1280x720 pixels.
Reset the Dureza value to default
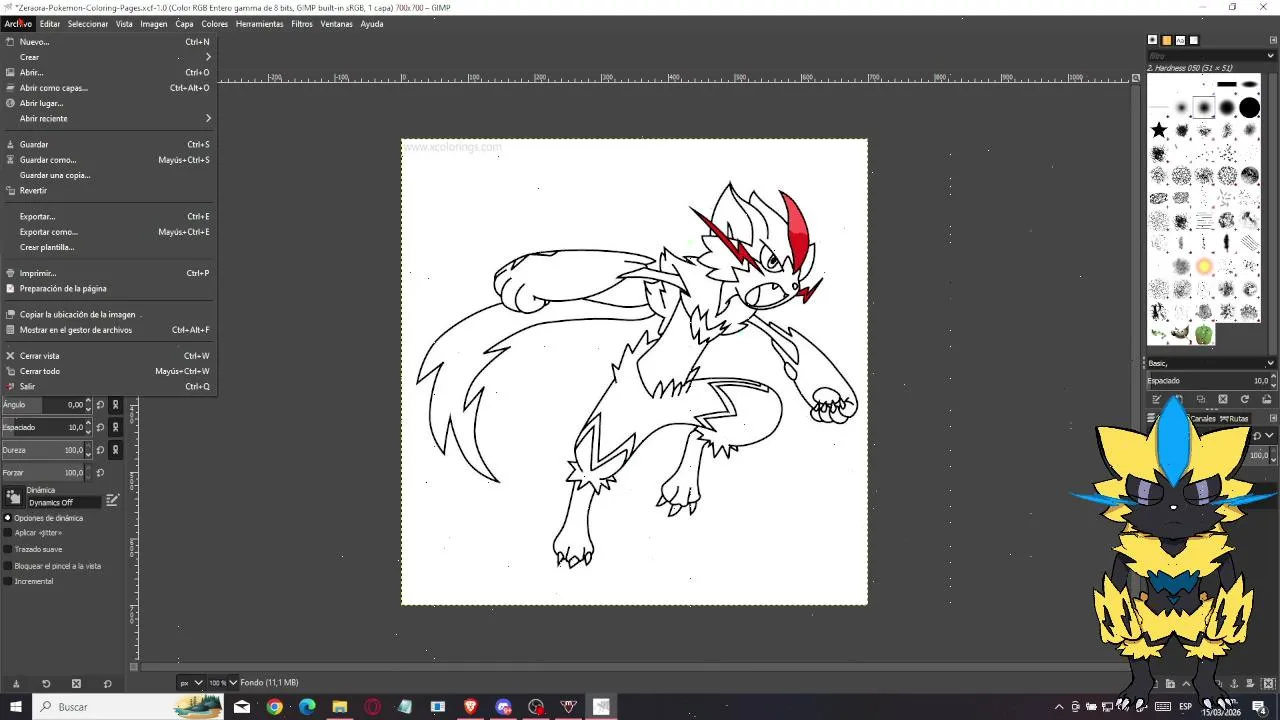(100, 450)
